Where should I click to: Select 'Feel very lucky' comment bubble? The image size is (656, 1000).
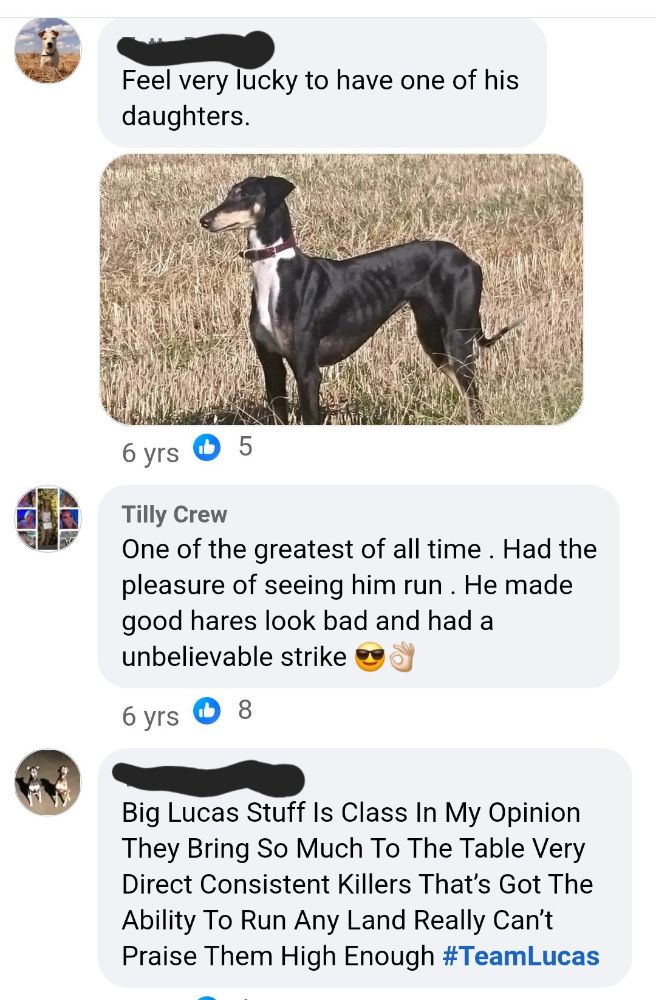tap(322, 83)
